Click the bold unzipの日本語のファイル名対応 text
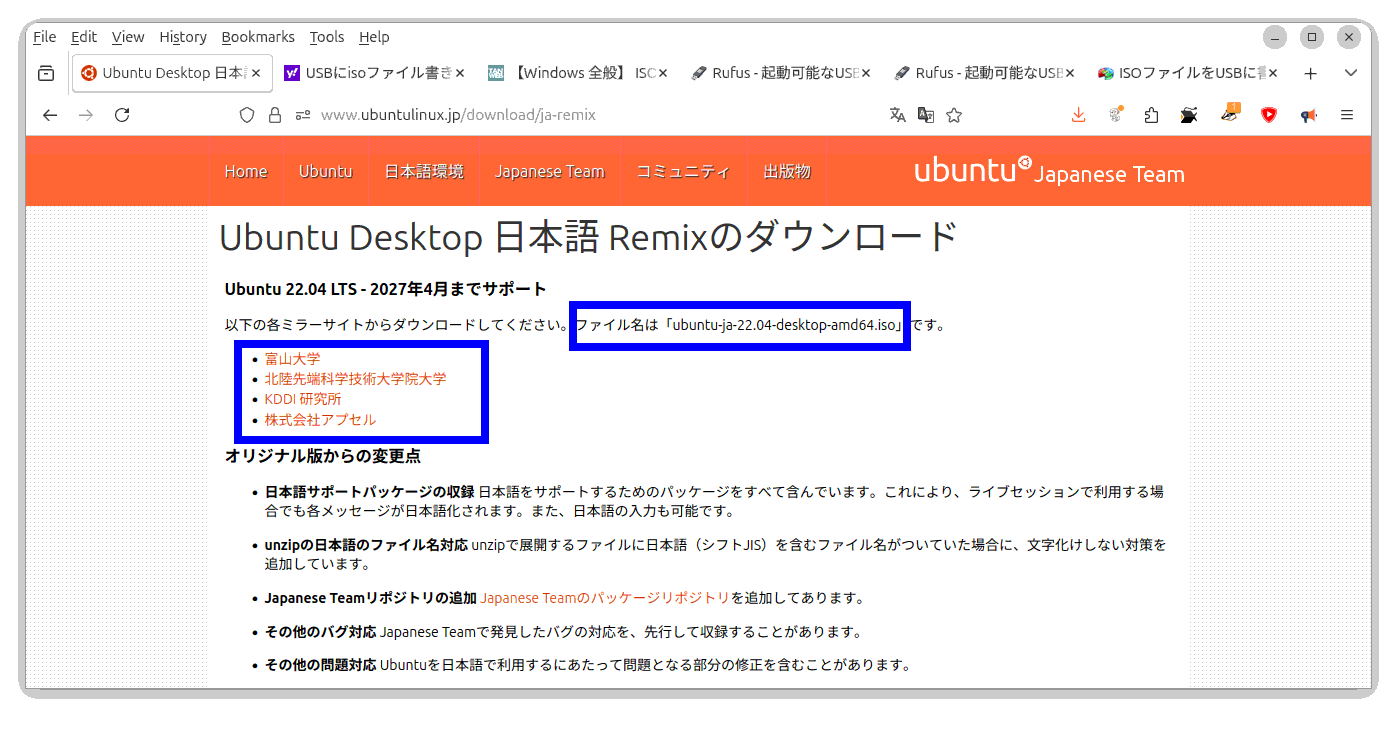This screenshot has width=1397, height=755. pos(366,545)
